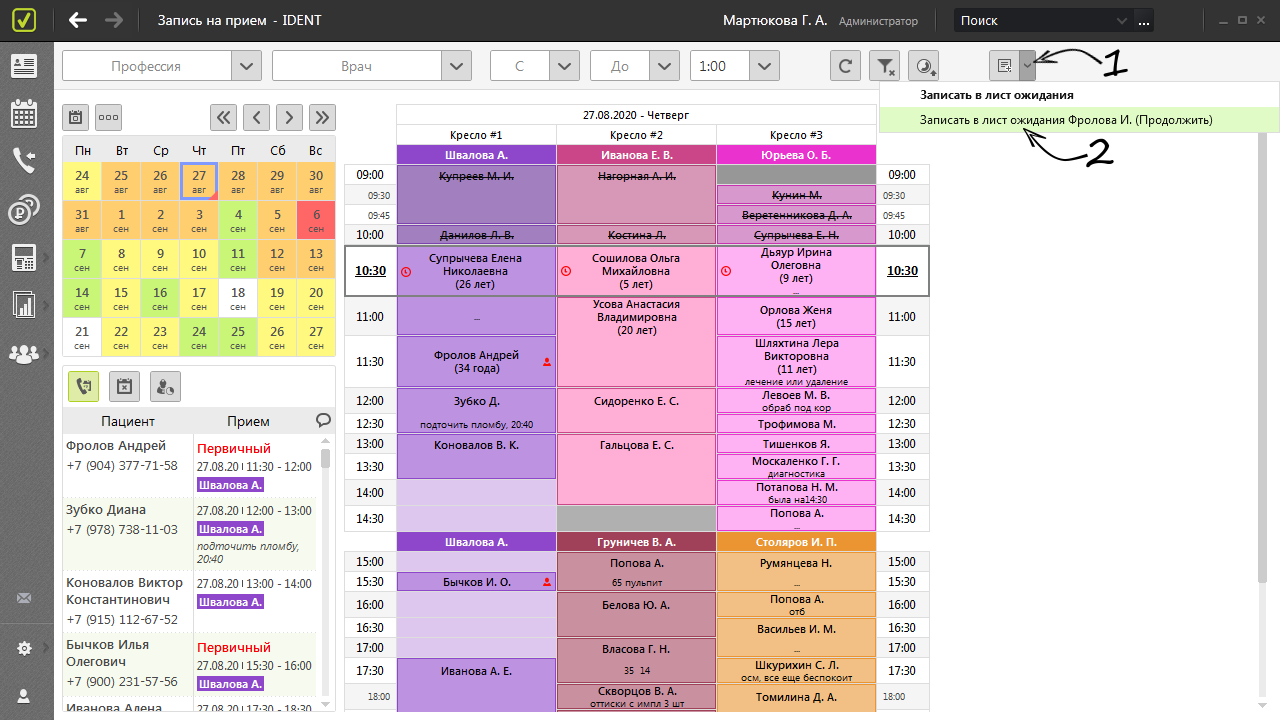This screenshot has height=720, width=1280.
Task: Open the search field dropdown arrow
Action: pyautogui.click(x=1122, y=20)
